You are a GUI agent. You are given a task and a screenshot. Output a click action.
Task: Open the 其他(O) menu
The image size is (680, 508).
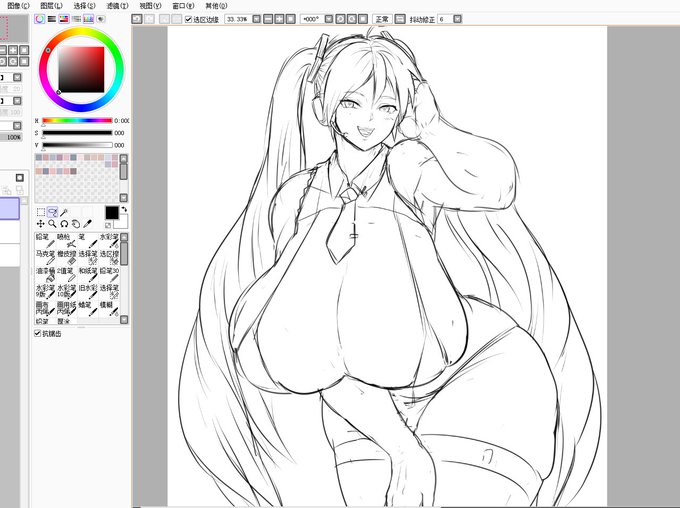tap(216, 6)
